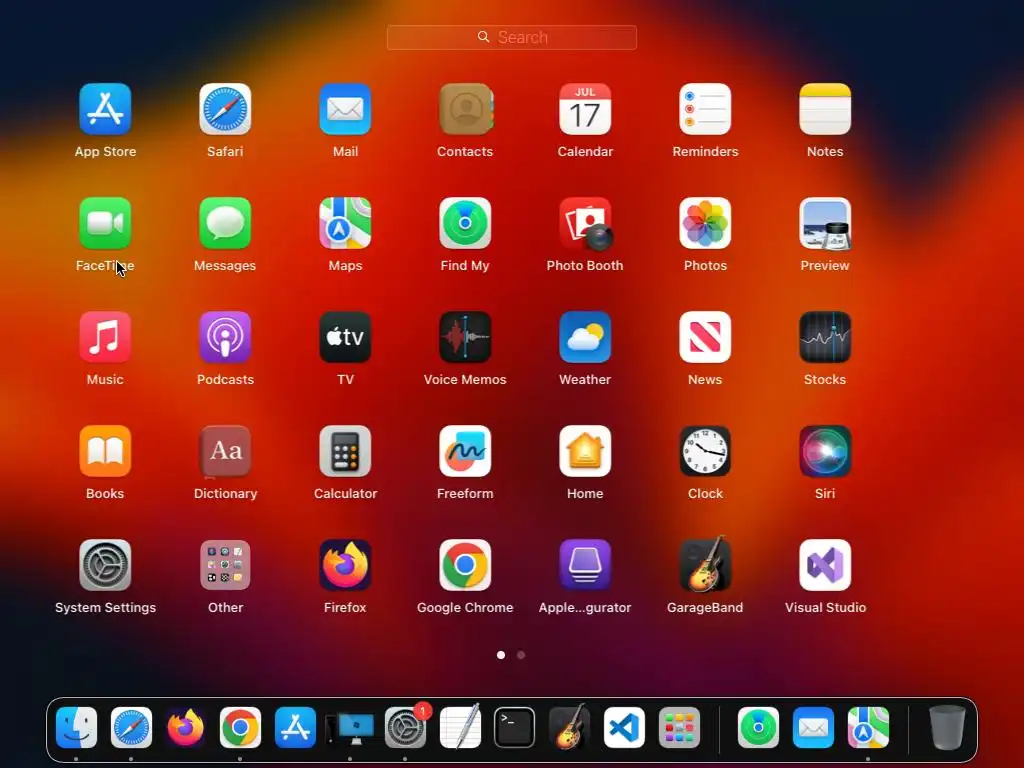Launch Find My from the Launchpad grid
The image size is (1024, 768).
click(465, 223)
